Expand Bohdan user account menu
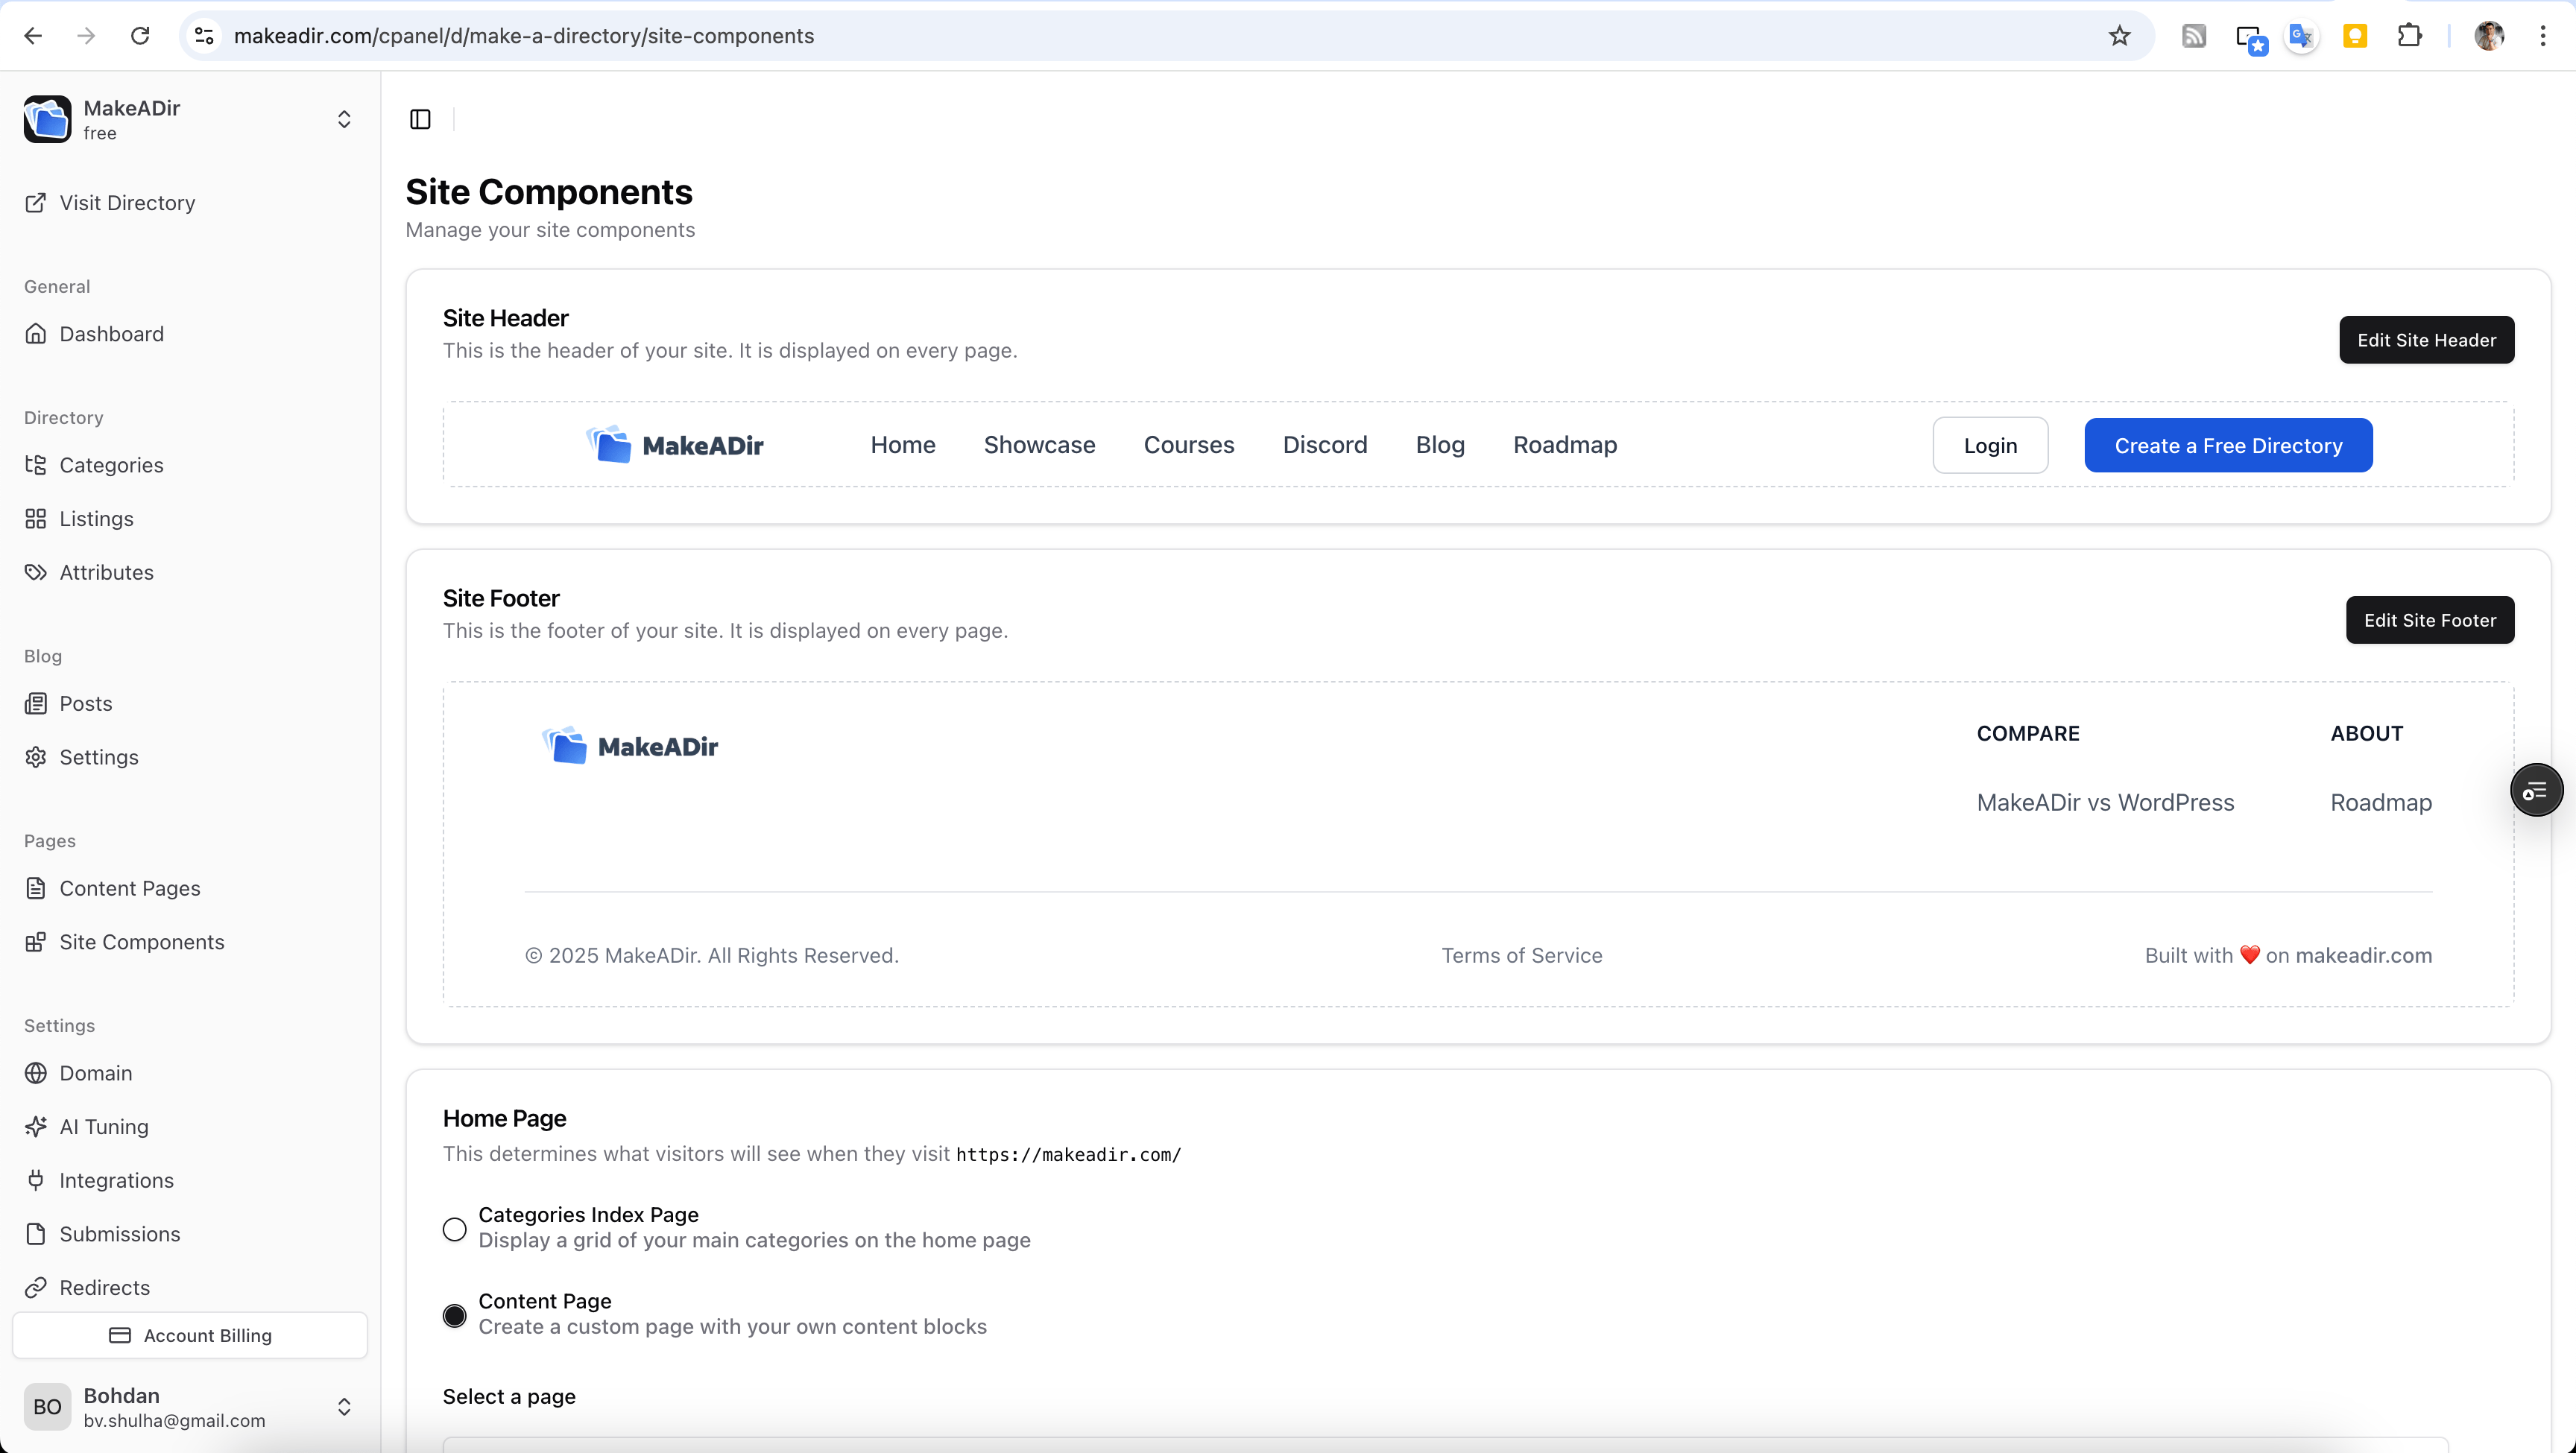The height and width of the screenshot is (1453, 2576). pos(343,1407)
